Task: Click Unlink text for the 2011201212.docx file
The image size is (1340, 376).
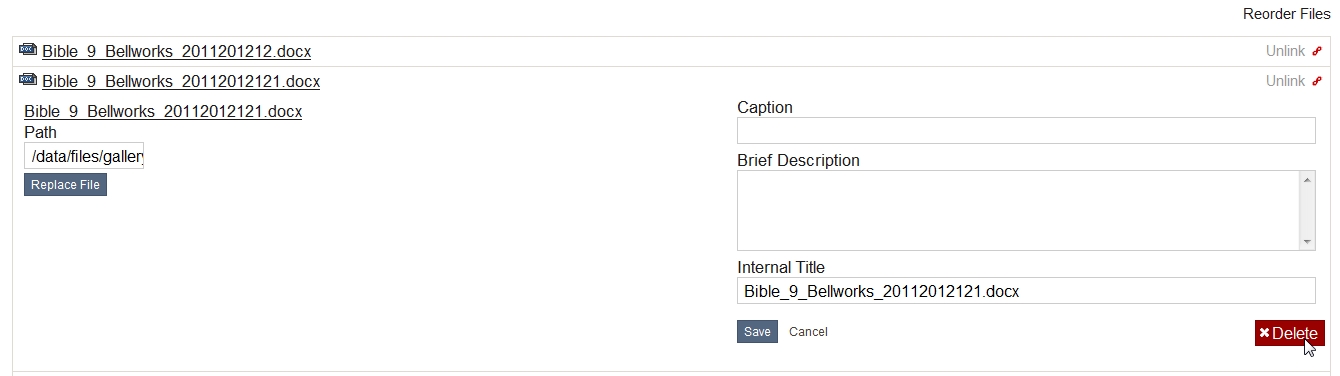Action: [x=1285, y=52]
